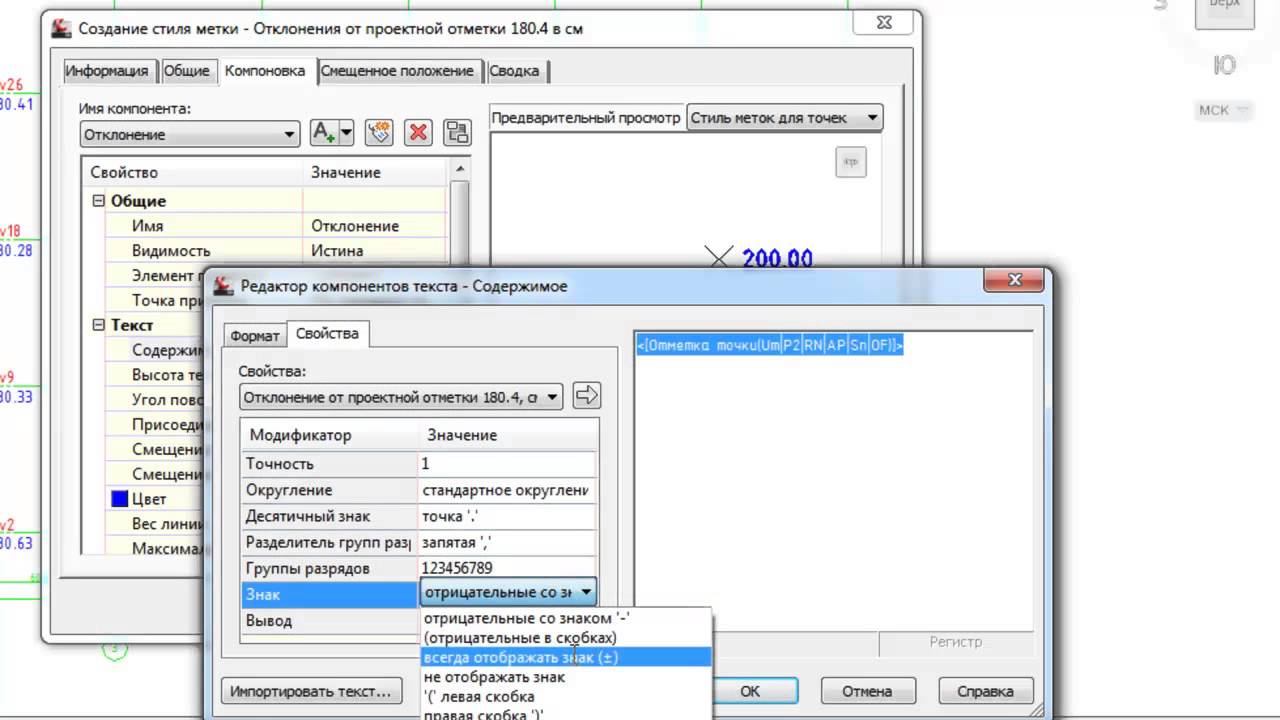
Task: Click the create text component A+ icon
Action: (323, 132)
